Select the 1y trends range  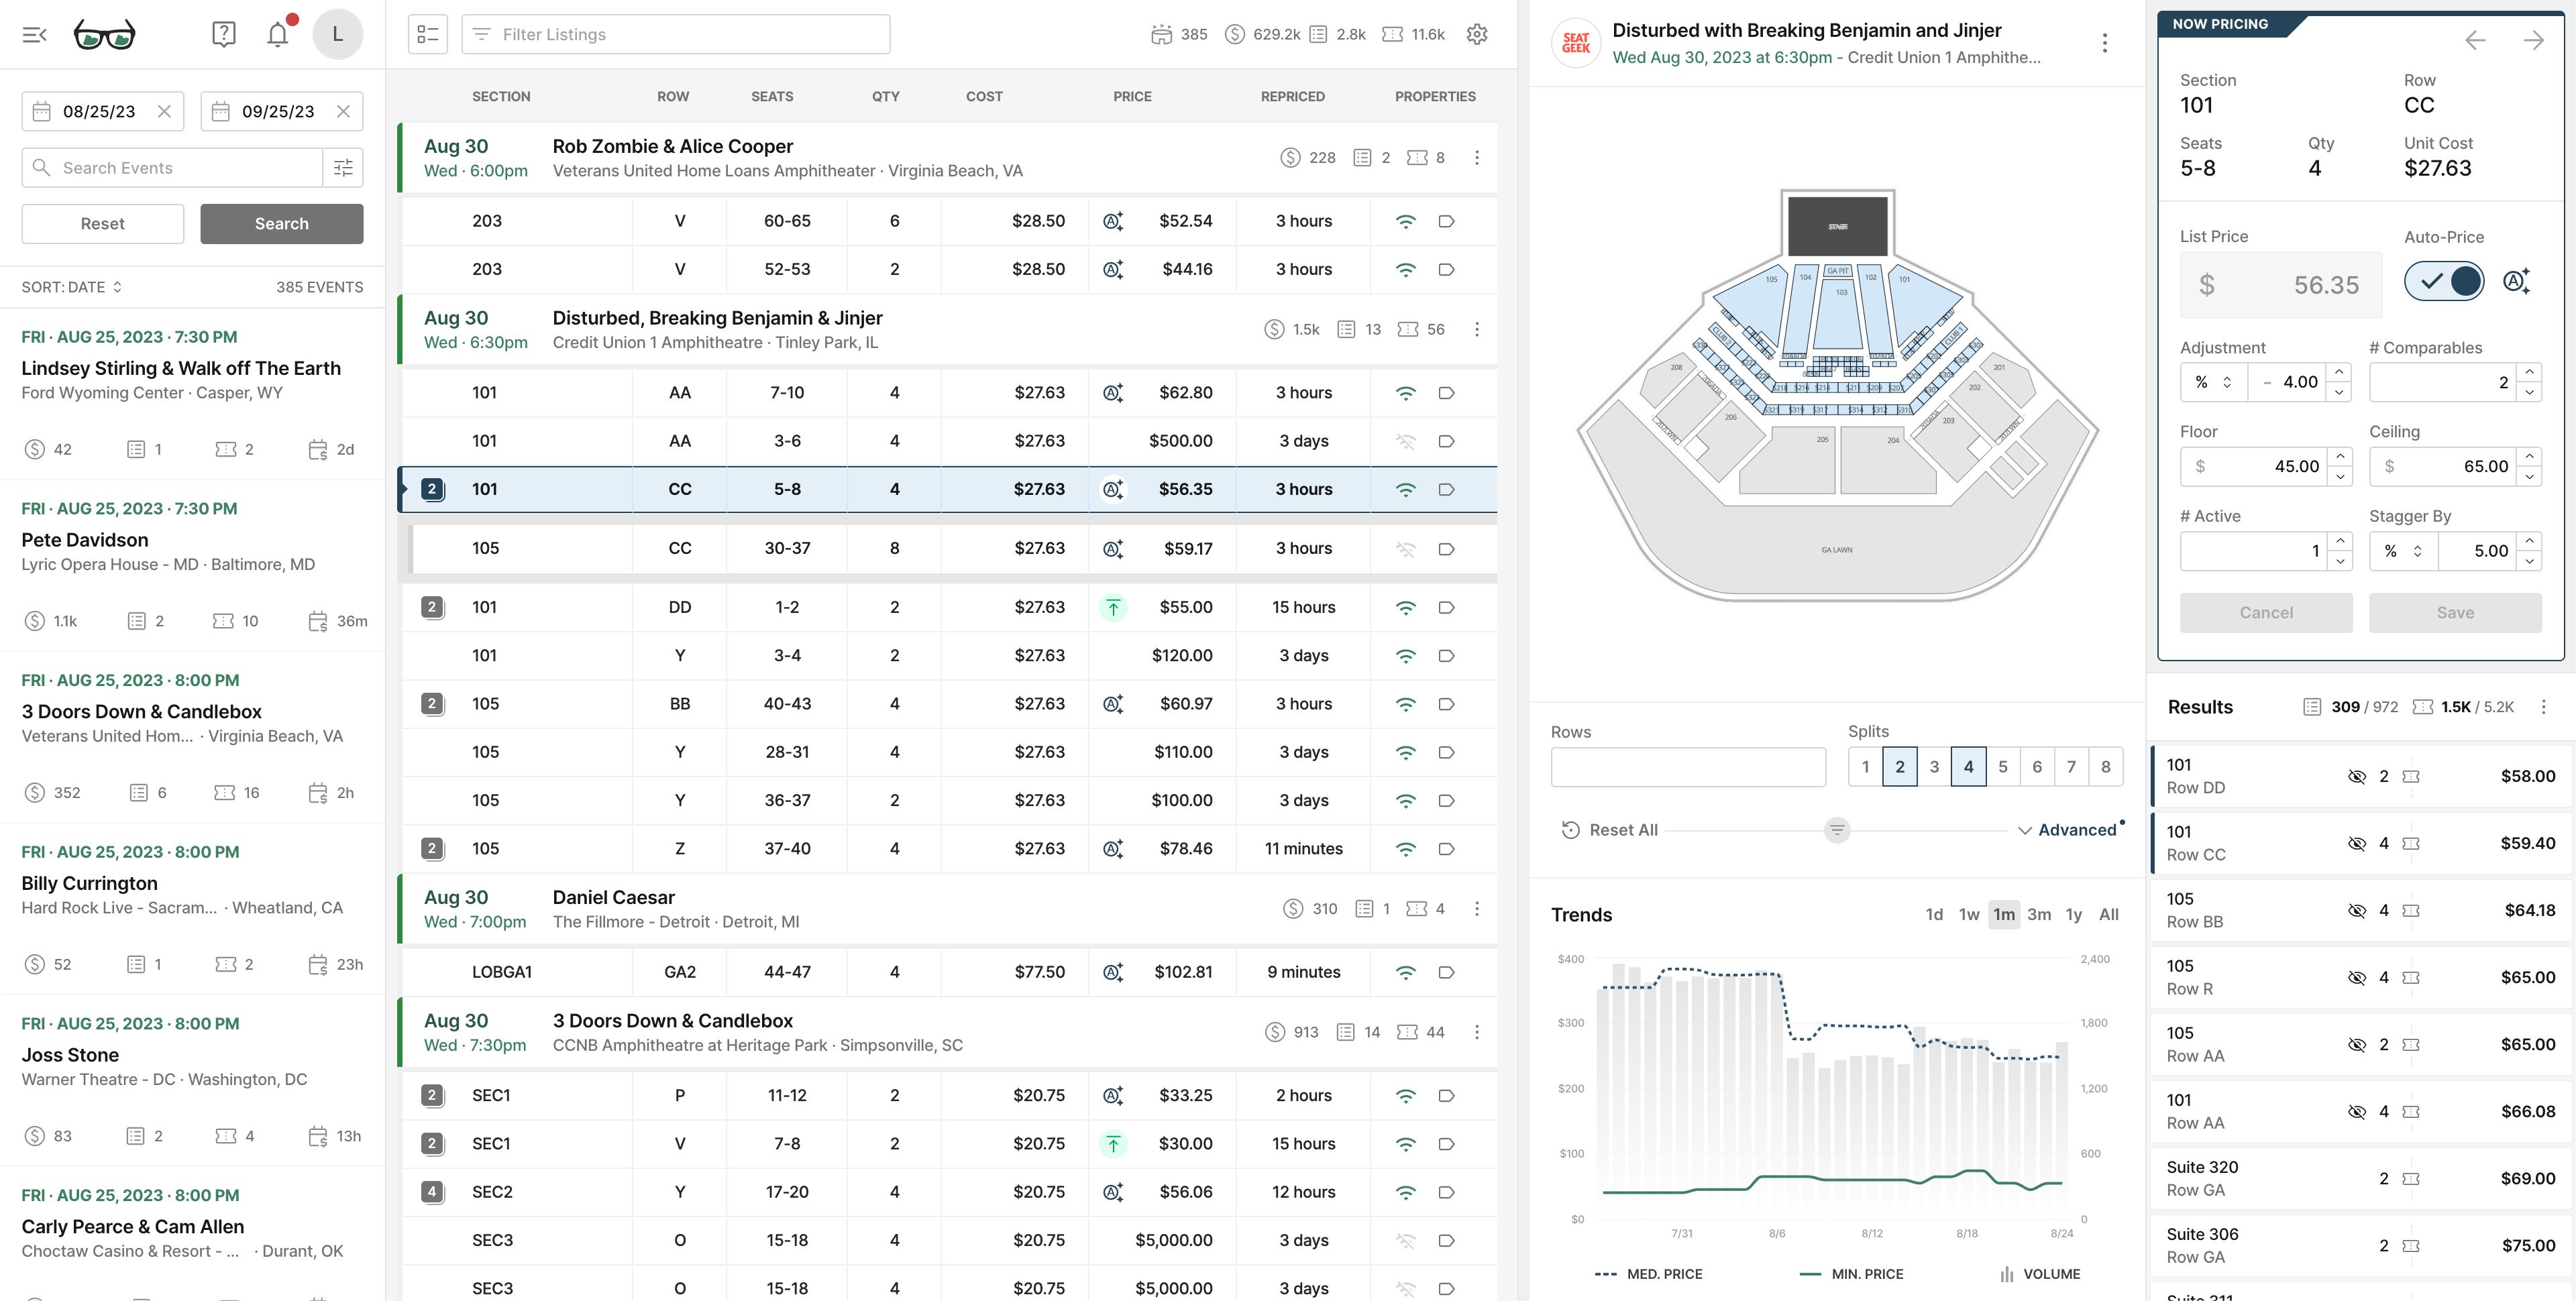(x=2074, y=915)
